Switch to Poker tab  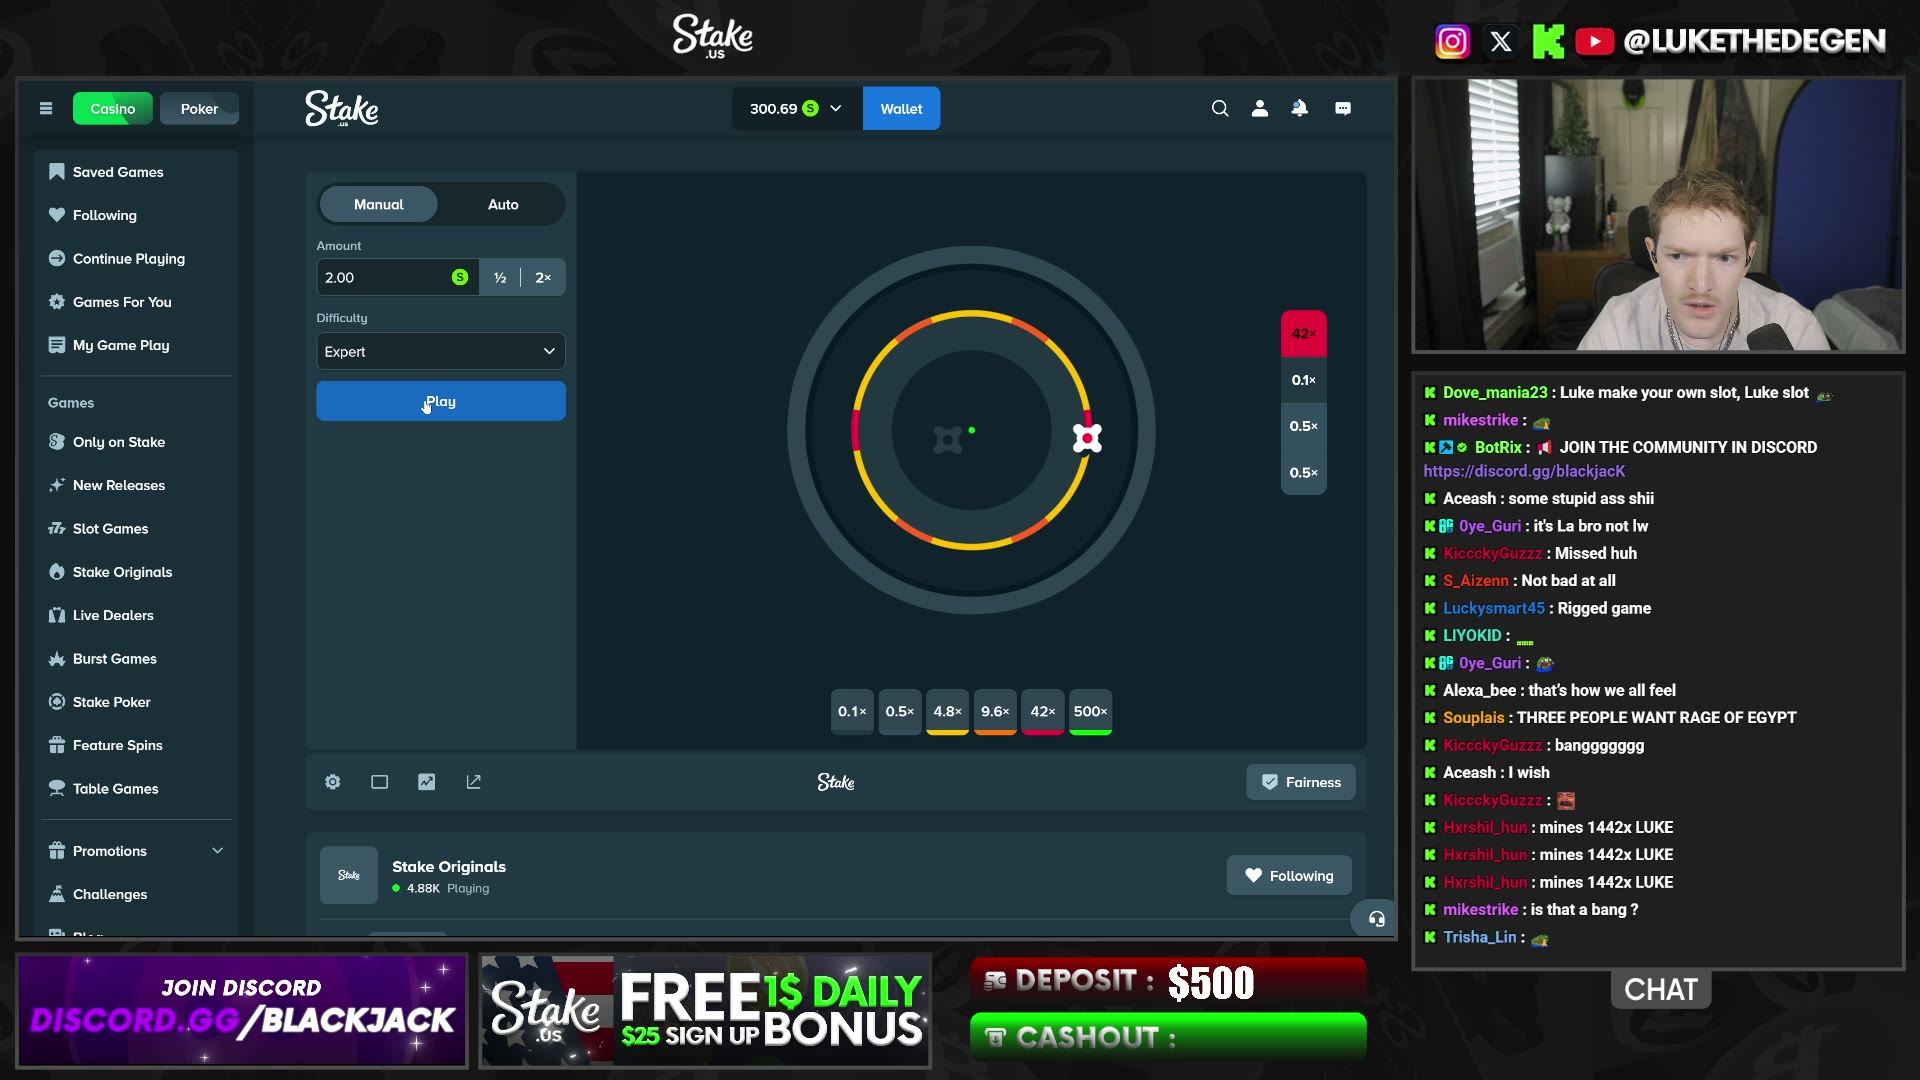click(199, 109)
